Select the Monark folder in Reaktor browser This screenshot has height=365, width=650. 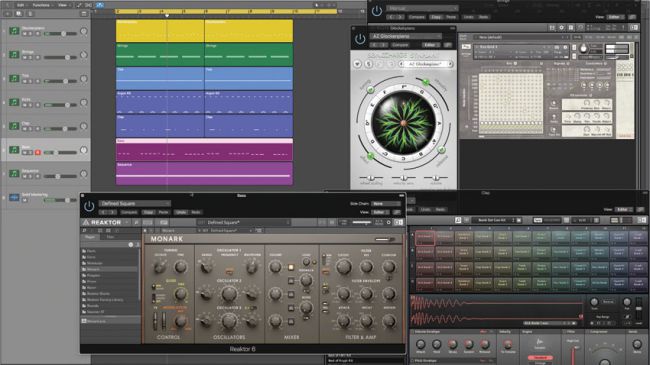[x=109, y=269]
